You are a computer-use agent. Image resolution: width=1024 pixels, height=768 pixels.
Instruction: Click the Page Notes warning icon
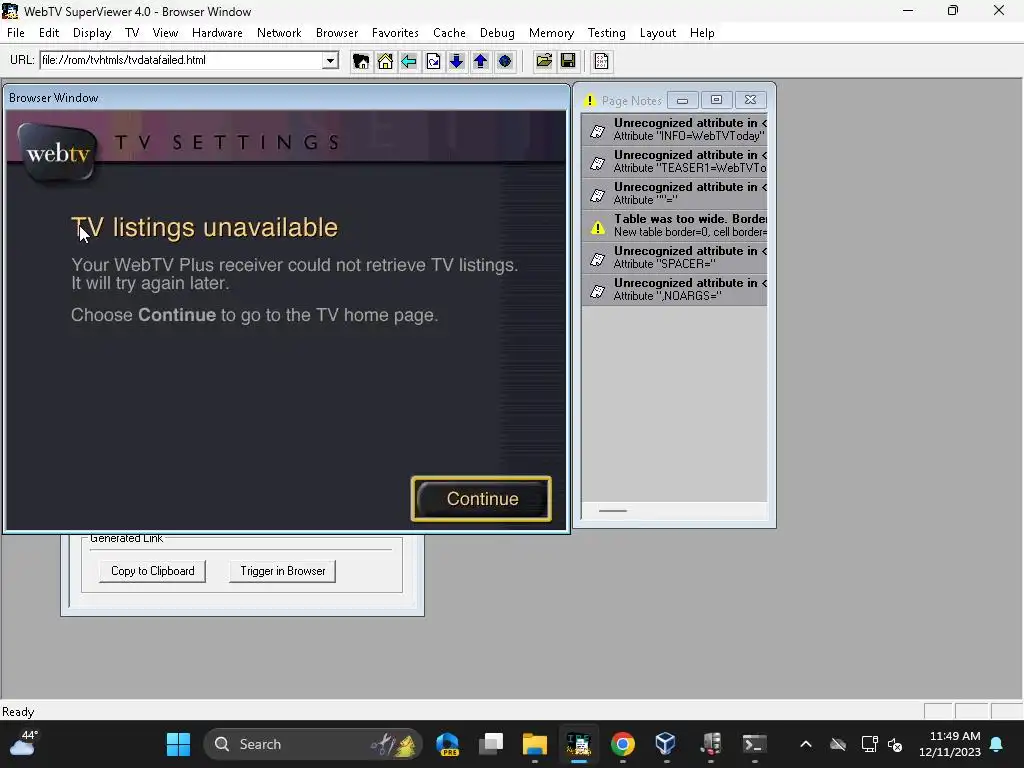click(x=590, y=101)
